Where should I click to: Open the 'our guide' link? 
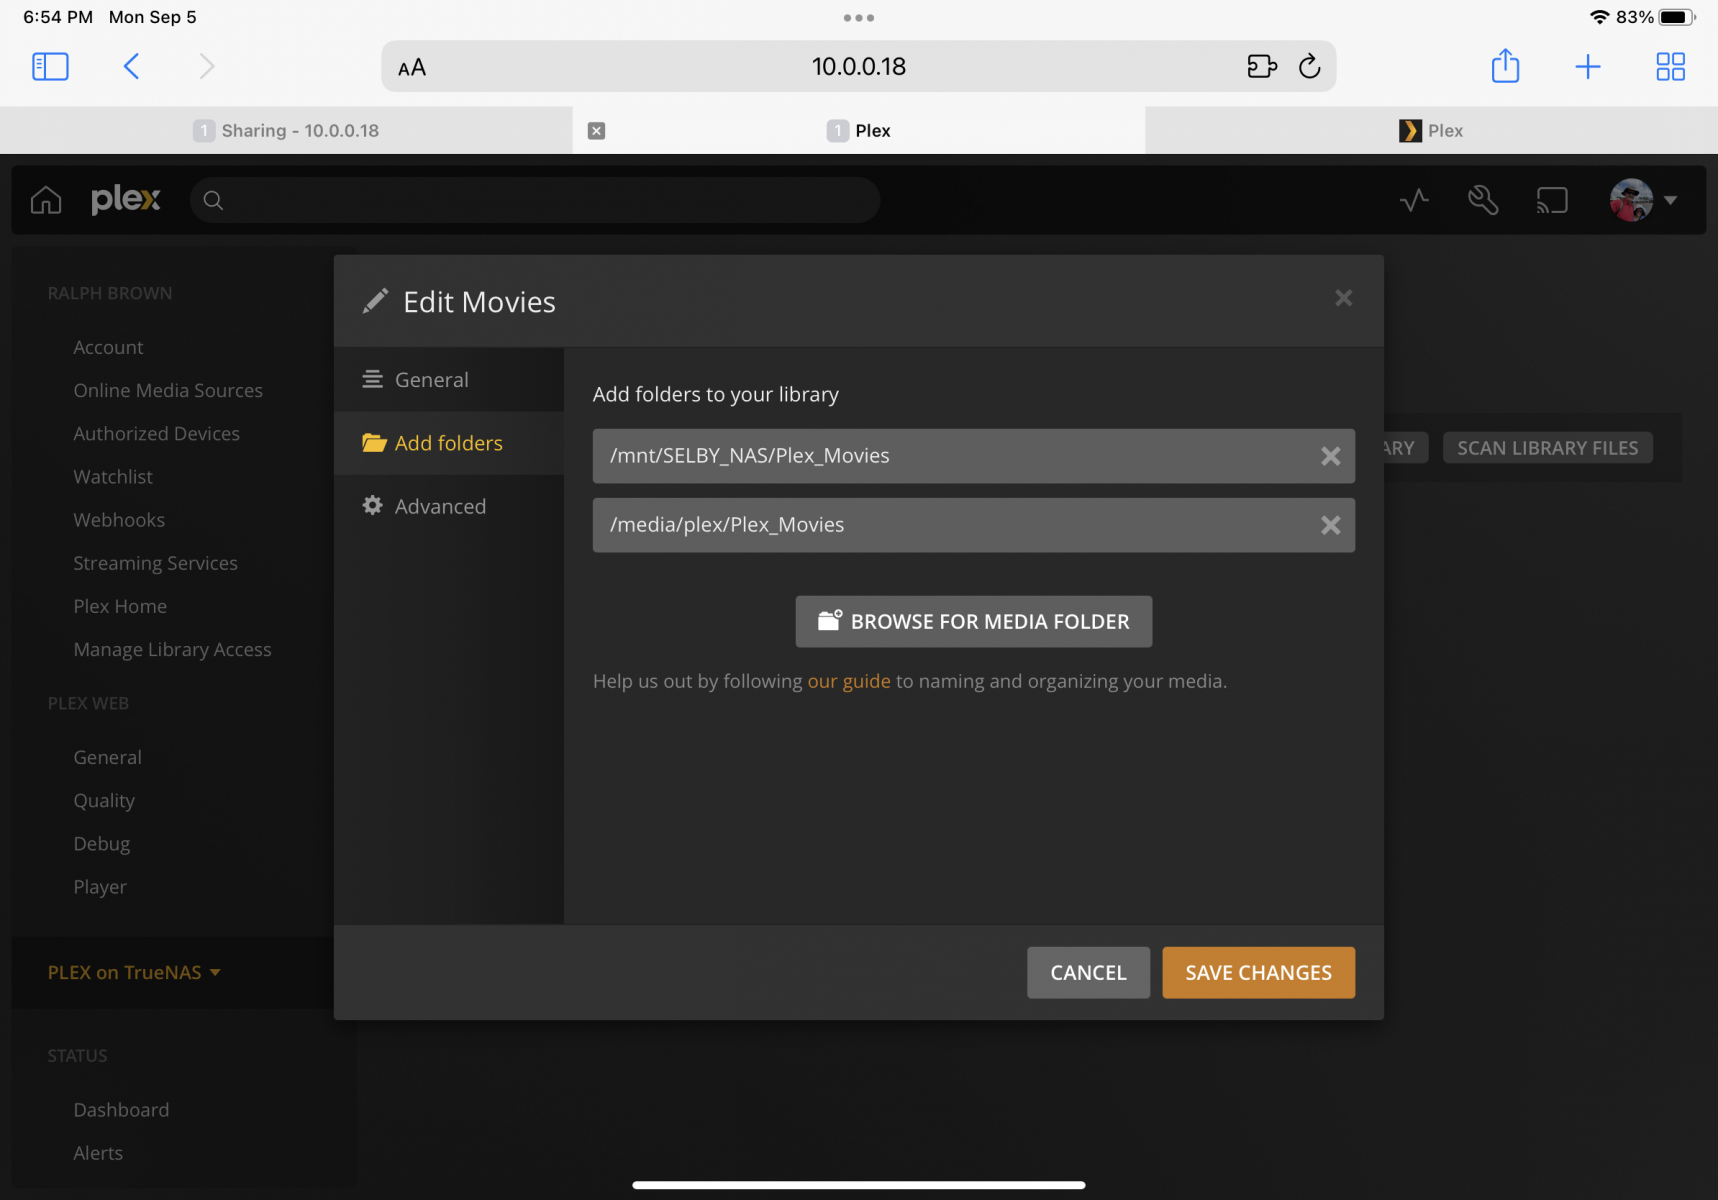849,681
